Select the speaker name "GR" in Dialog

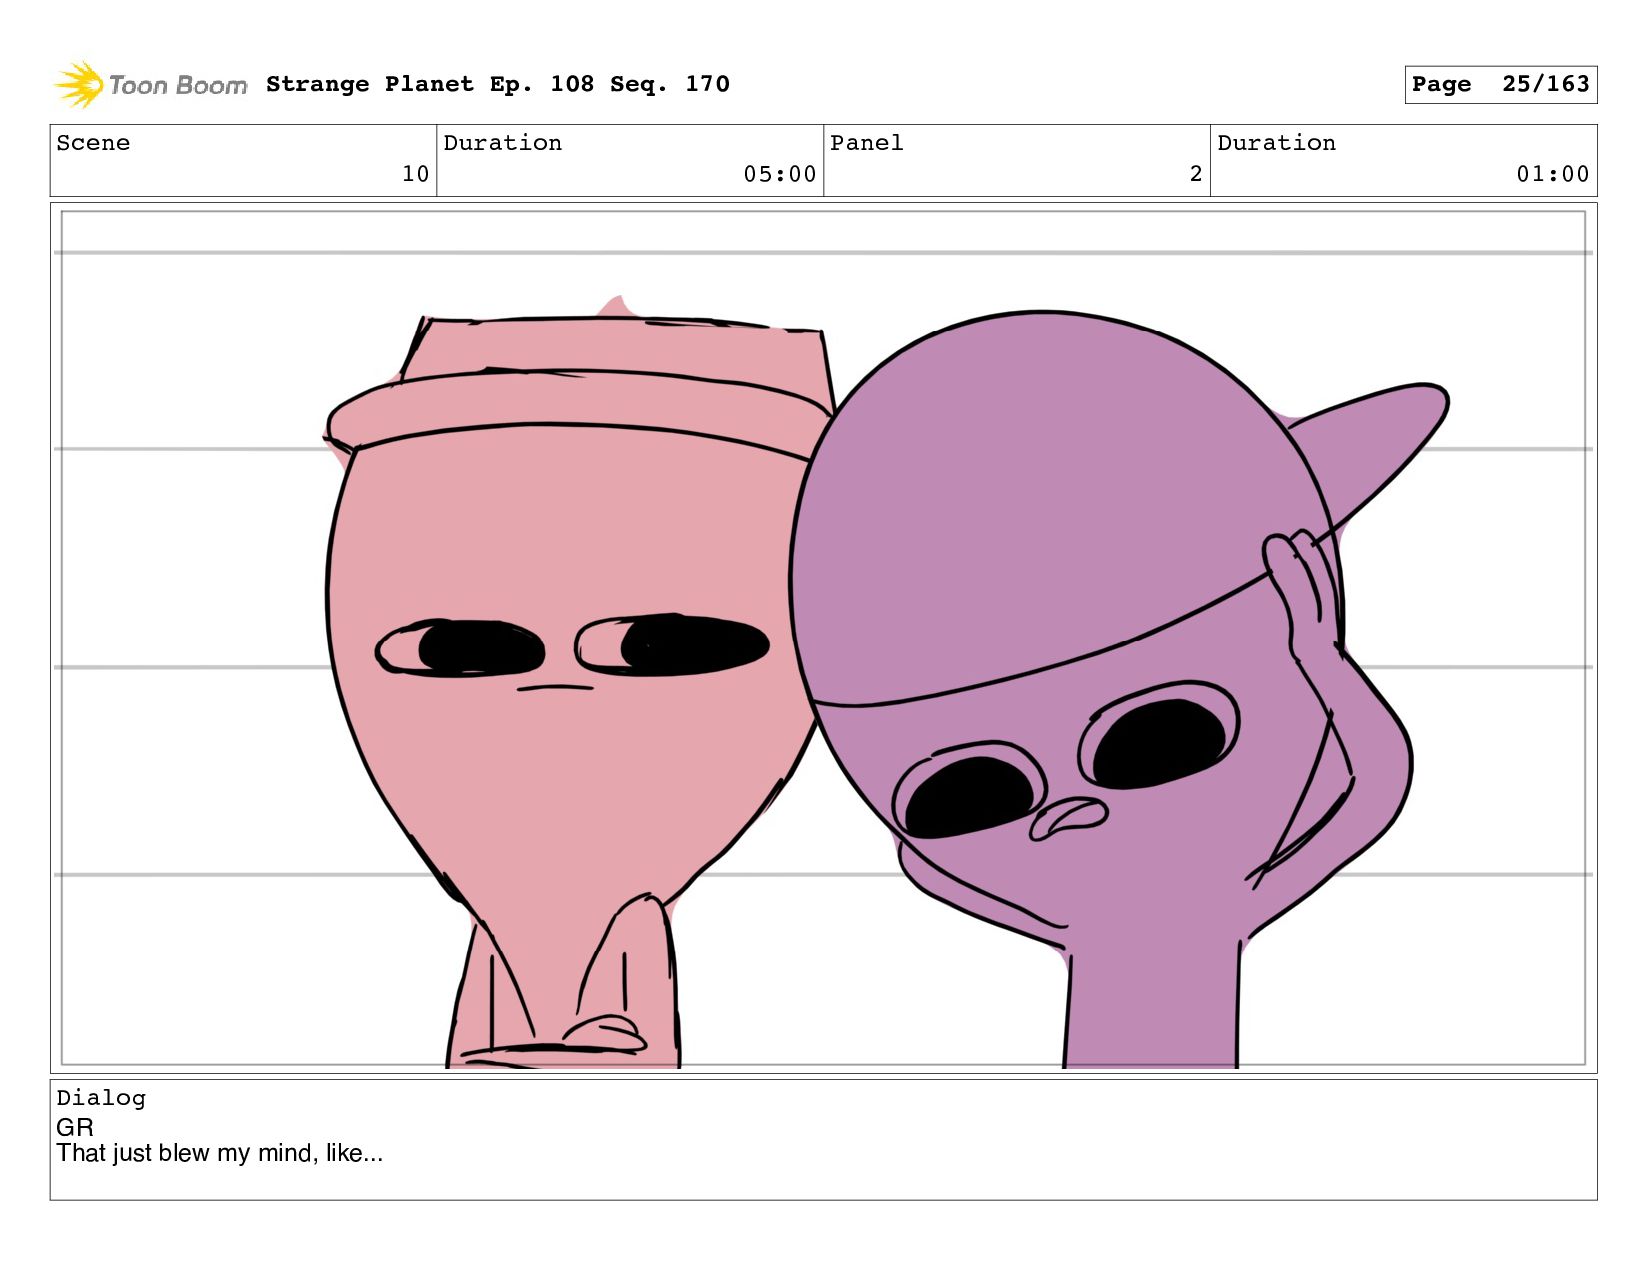point(75,1127)
